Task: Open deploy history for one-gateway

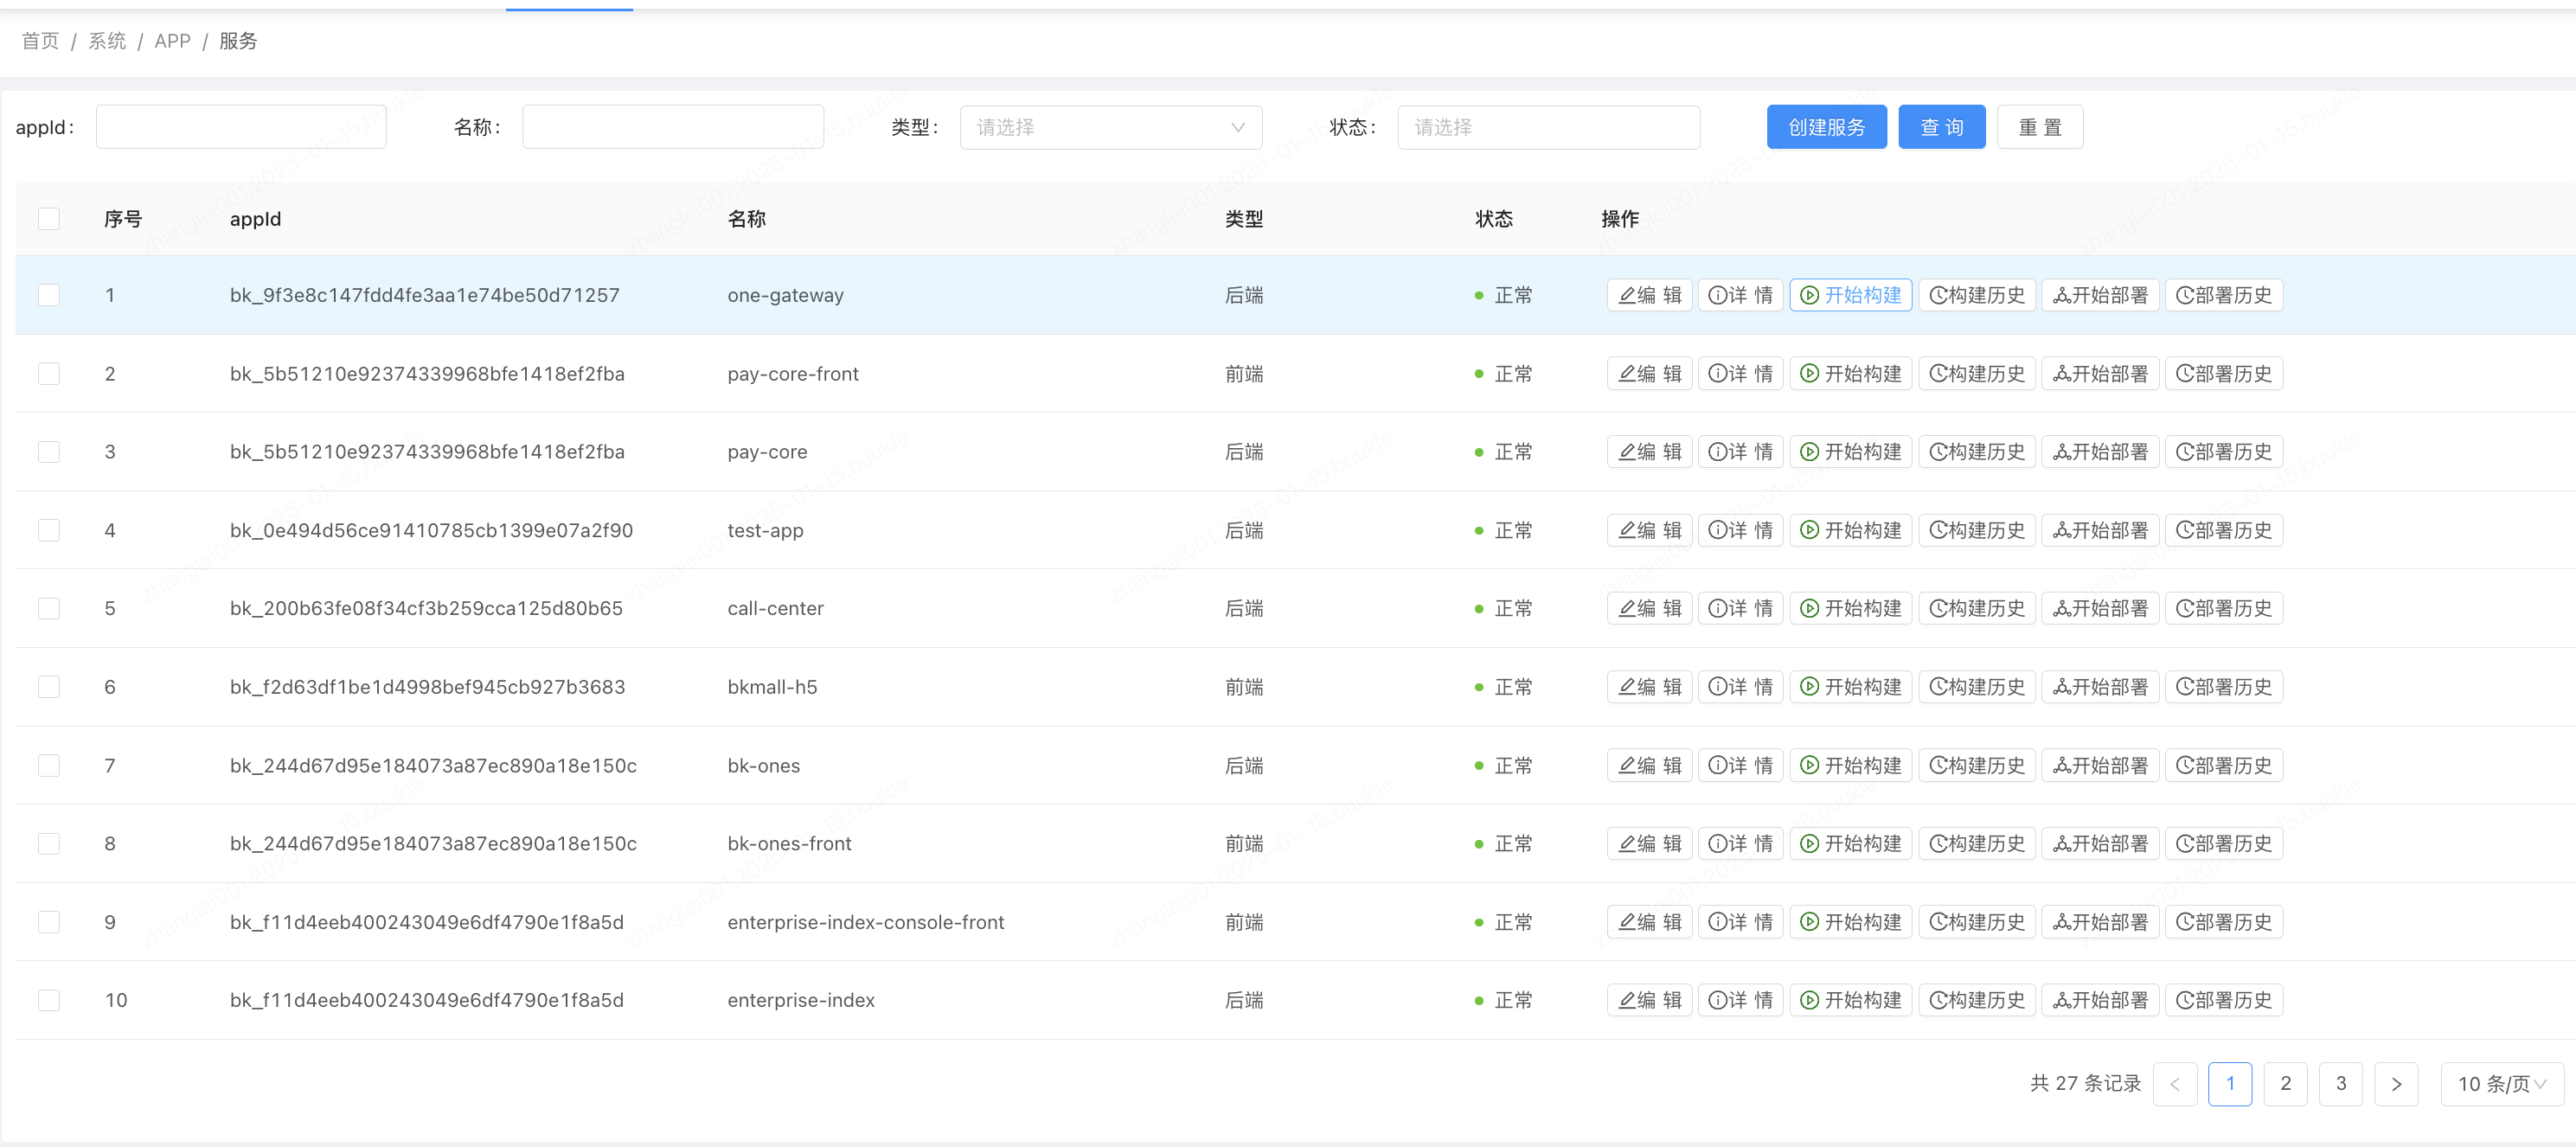Action: point(2223,295)
